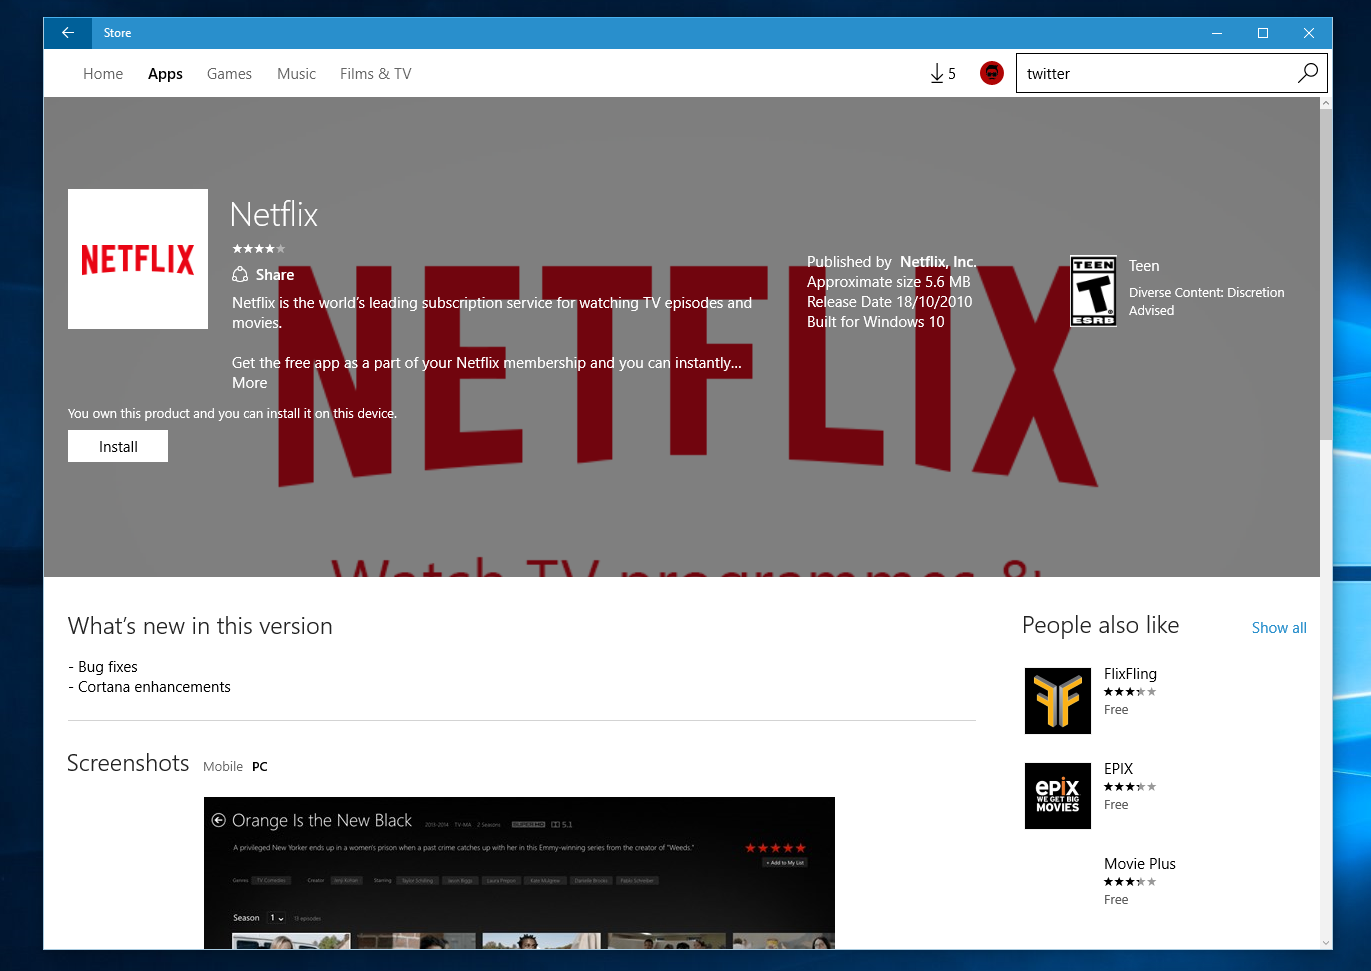Click the ESRB Teen rating badge

(x=1093, y=291)
